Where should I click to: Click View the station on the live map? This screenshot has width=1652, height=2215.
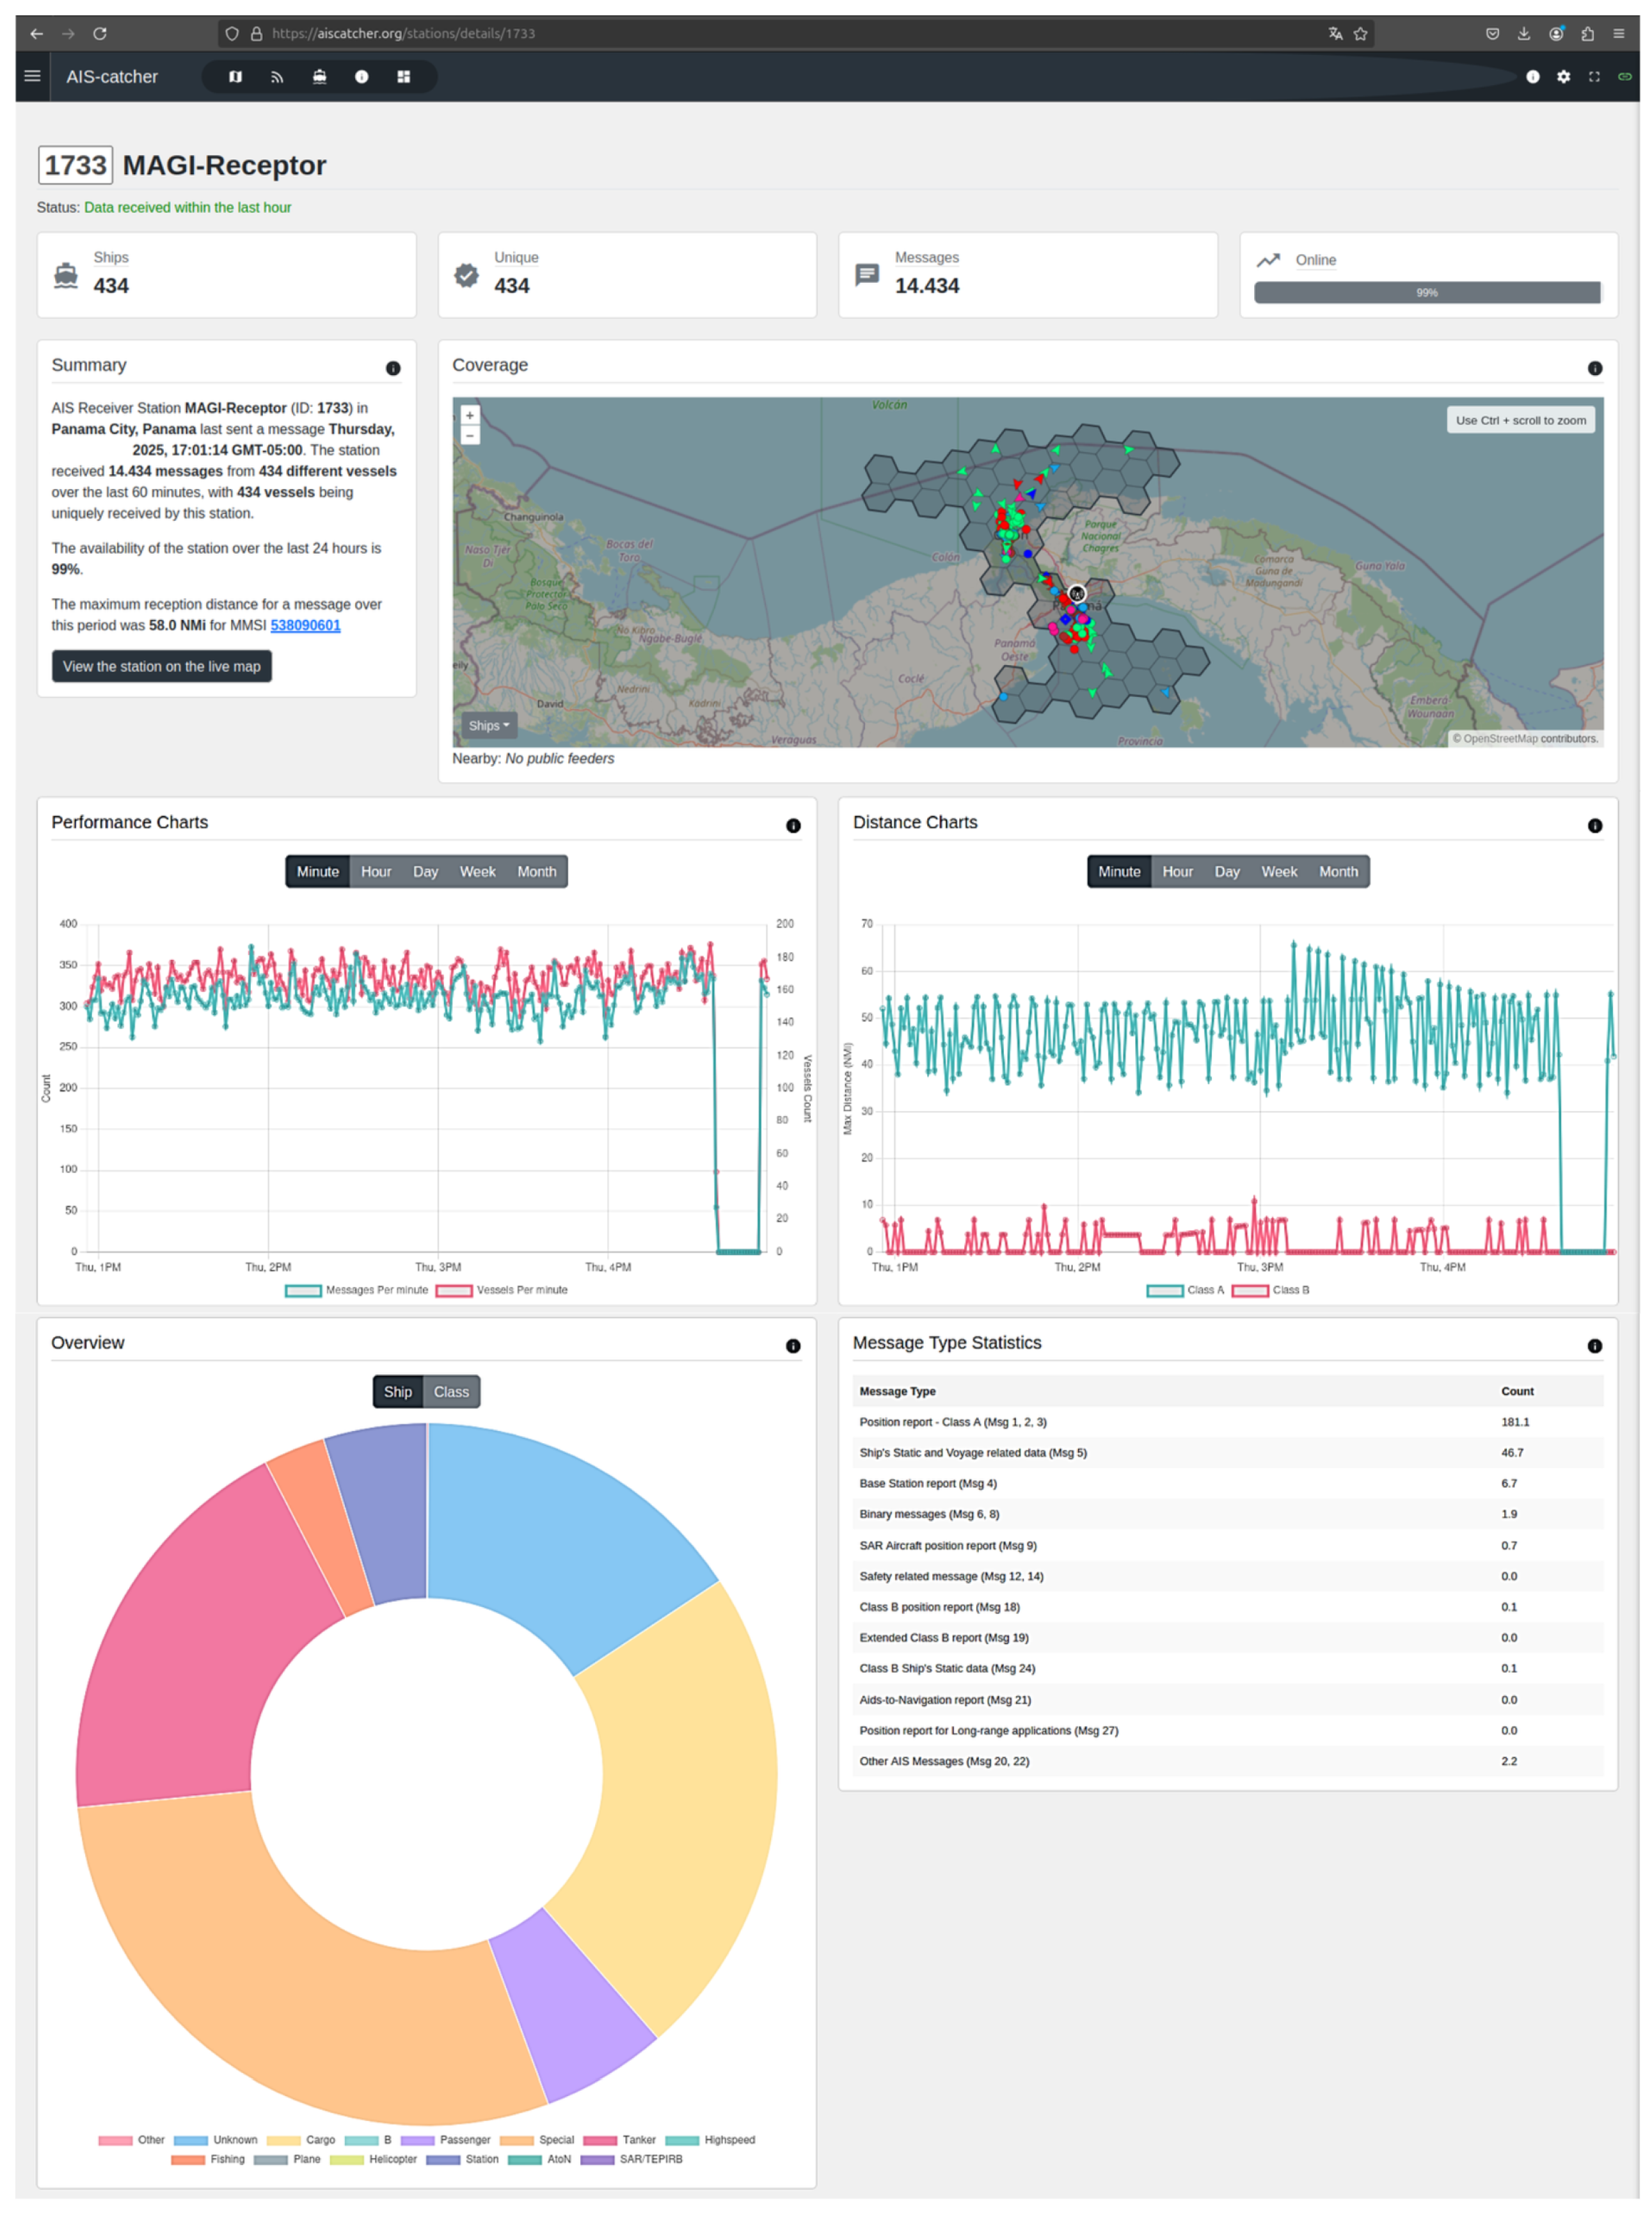161,666
